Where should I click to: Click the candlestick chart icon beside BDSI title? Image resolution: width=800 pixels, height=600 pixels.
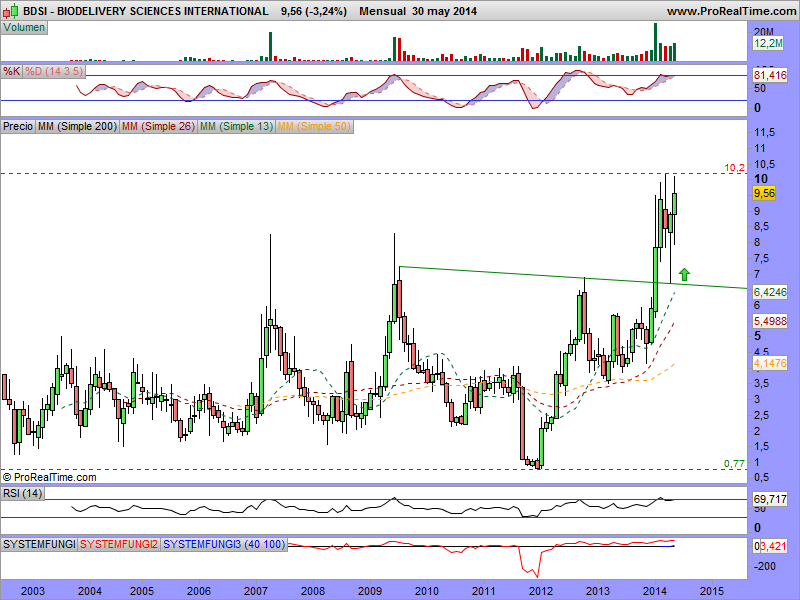coord(12,10)
